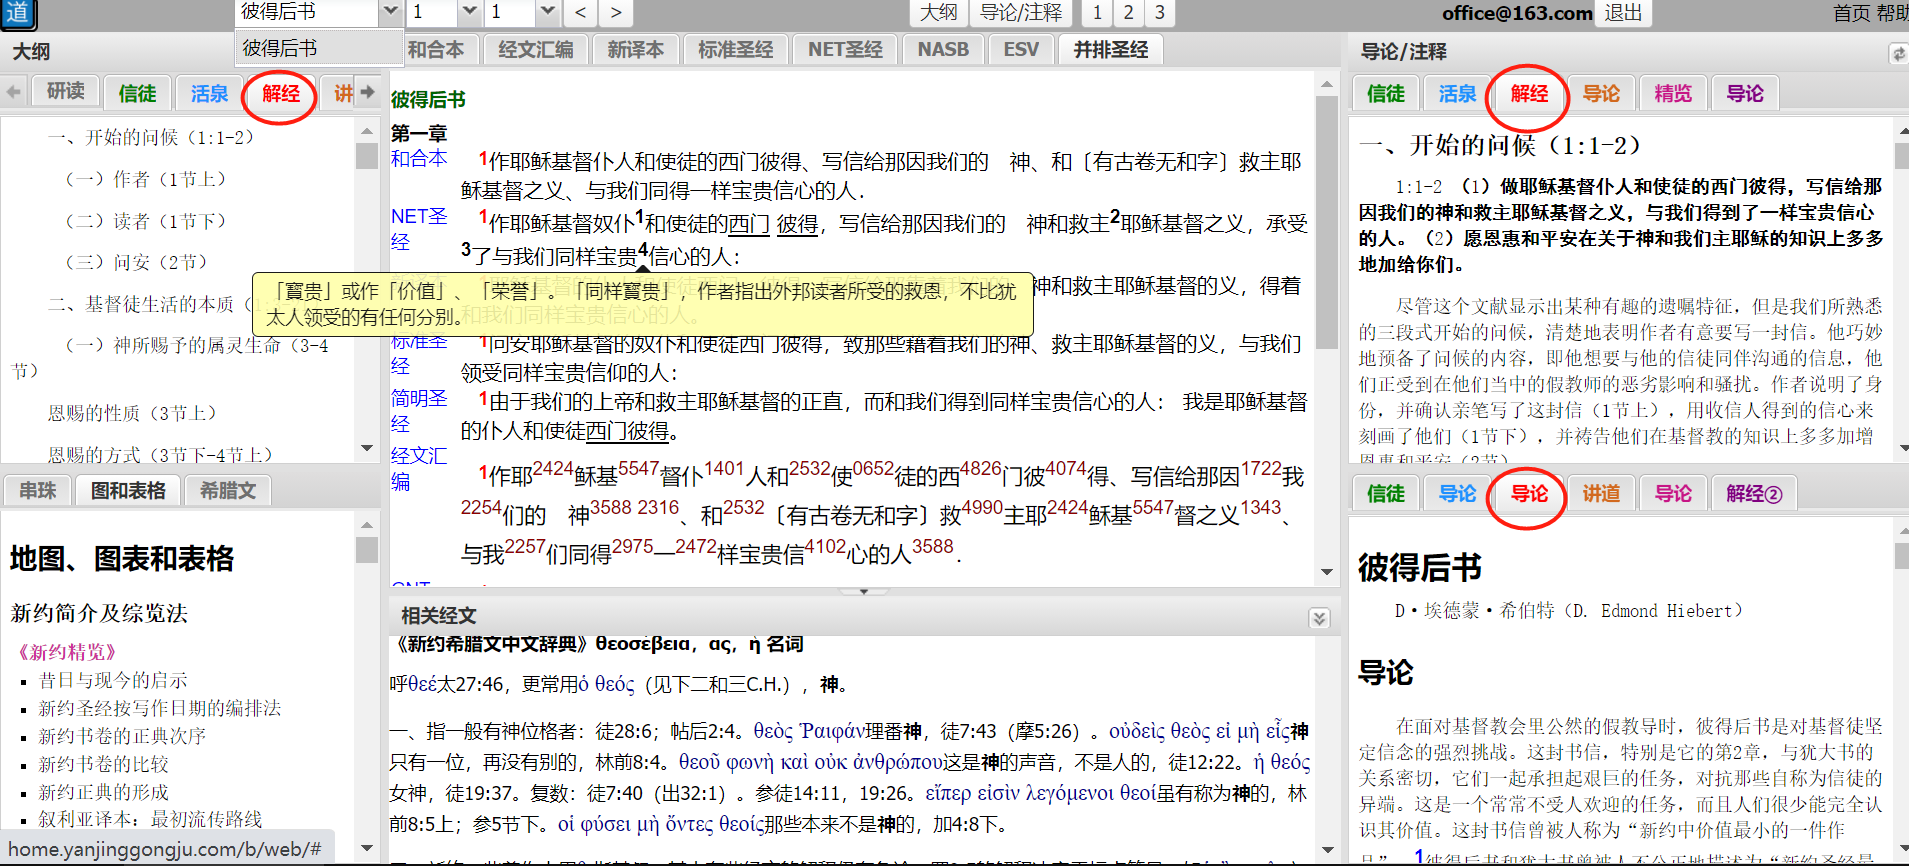
Task: Select outline item （二）读者（1节下）
Action: 146,221
